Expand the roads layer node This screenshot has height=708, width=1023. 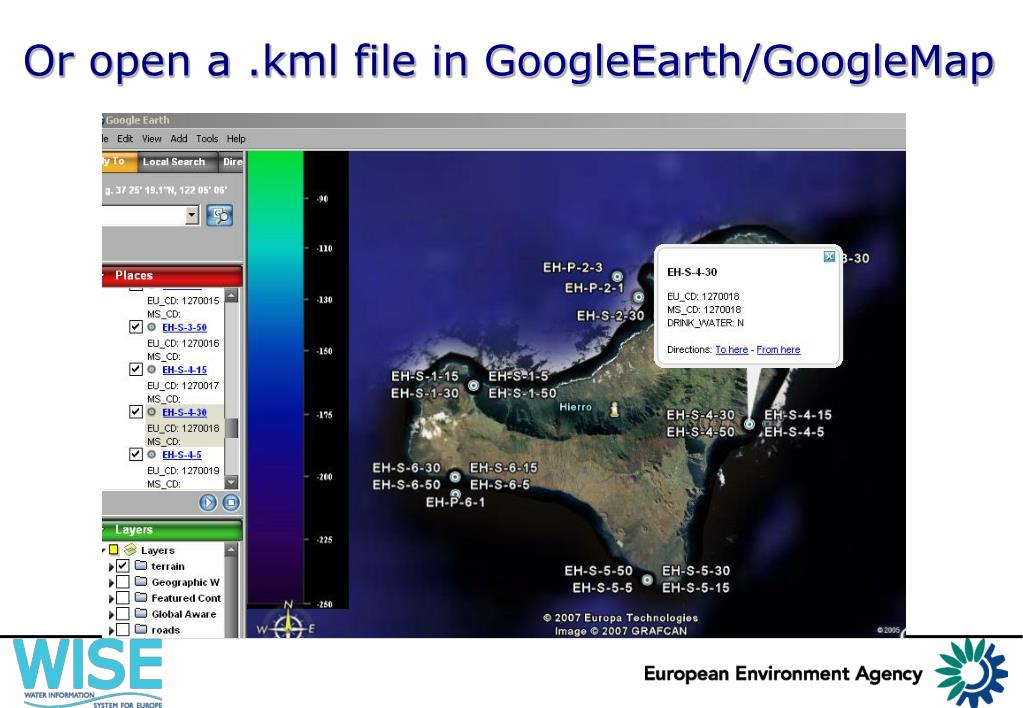111,630
